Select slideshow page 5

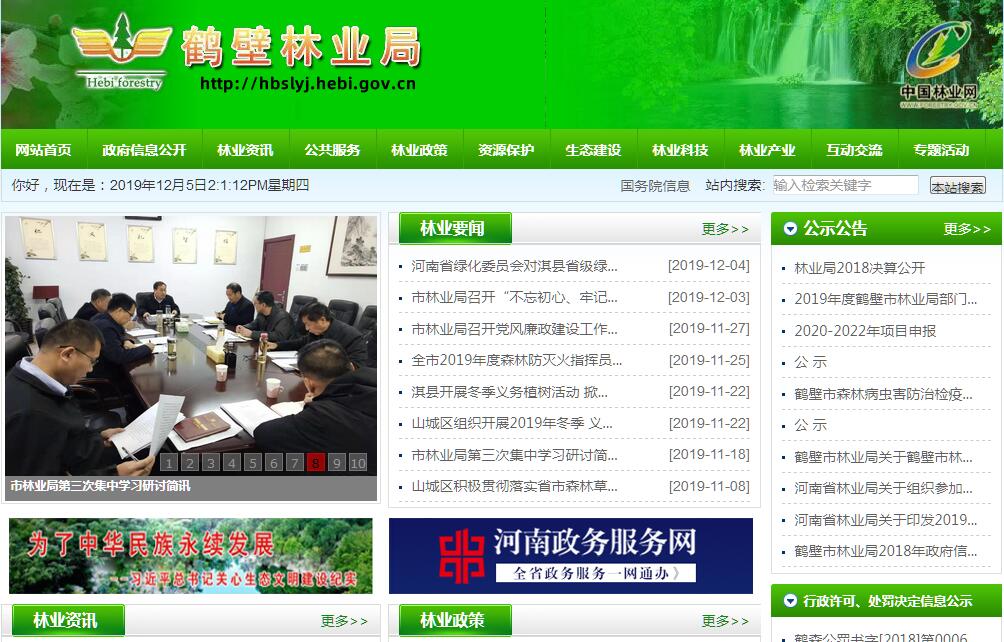coord(253,462)
